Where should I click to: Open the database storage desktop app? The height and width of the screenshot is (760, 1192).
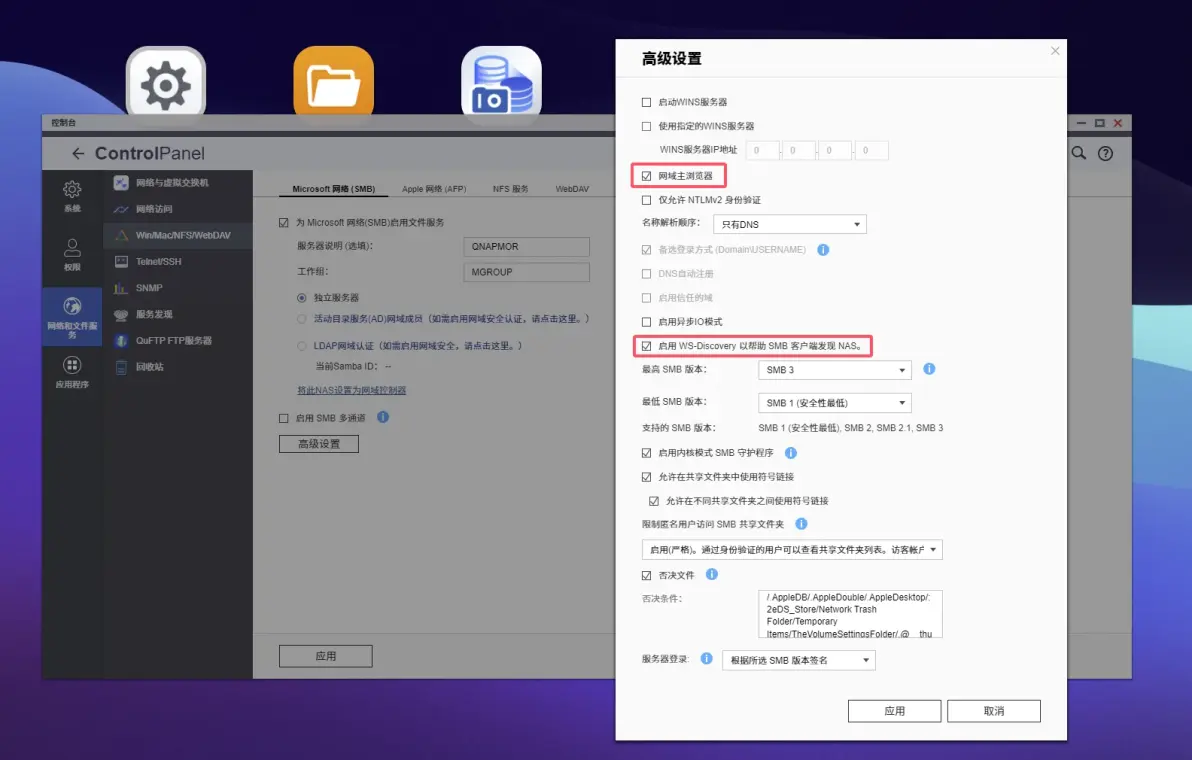[x=502, y=84]
